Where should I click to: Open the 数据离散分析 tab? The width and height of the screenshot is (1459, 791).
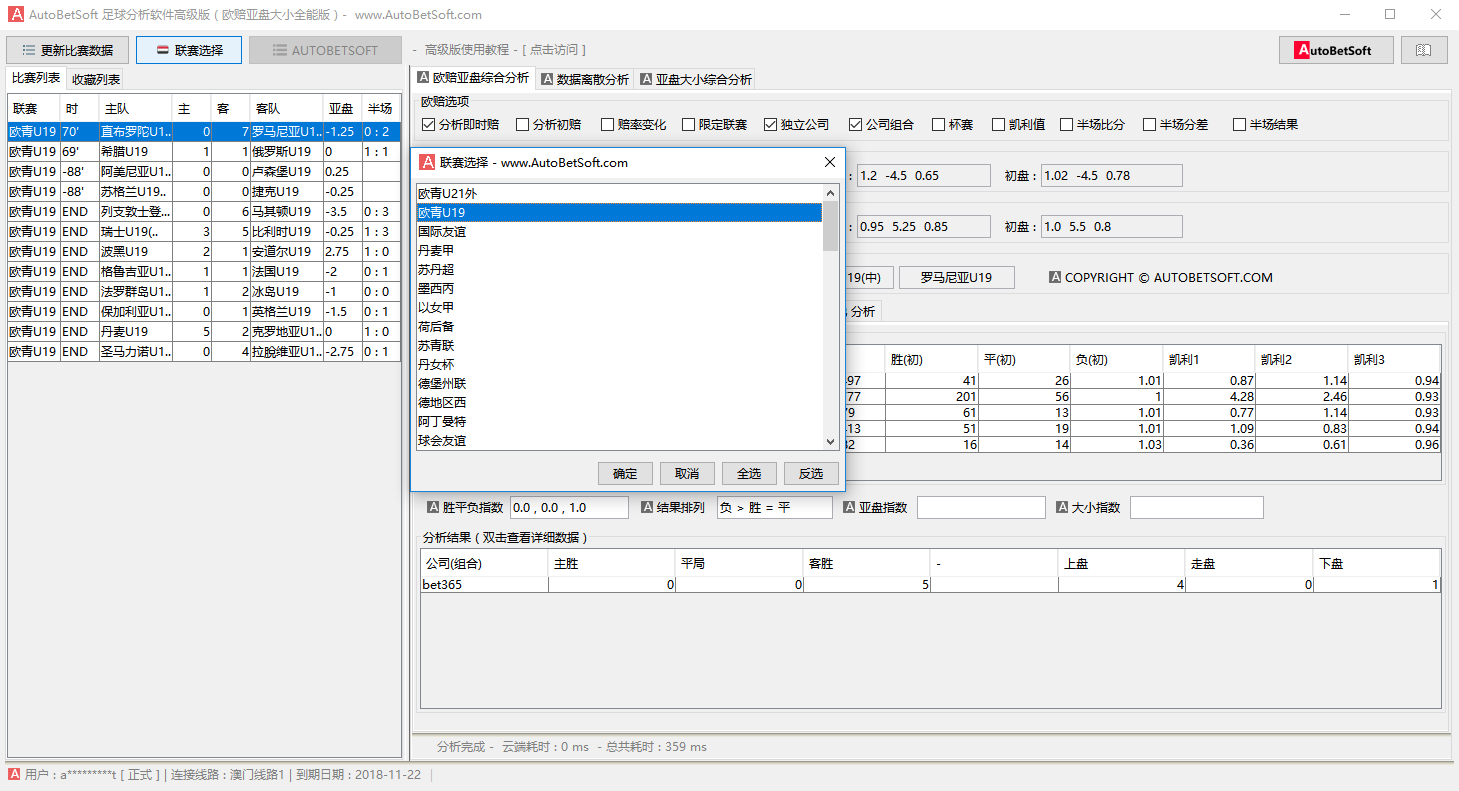(586, 79)
